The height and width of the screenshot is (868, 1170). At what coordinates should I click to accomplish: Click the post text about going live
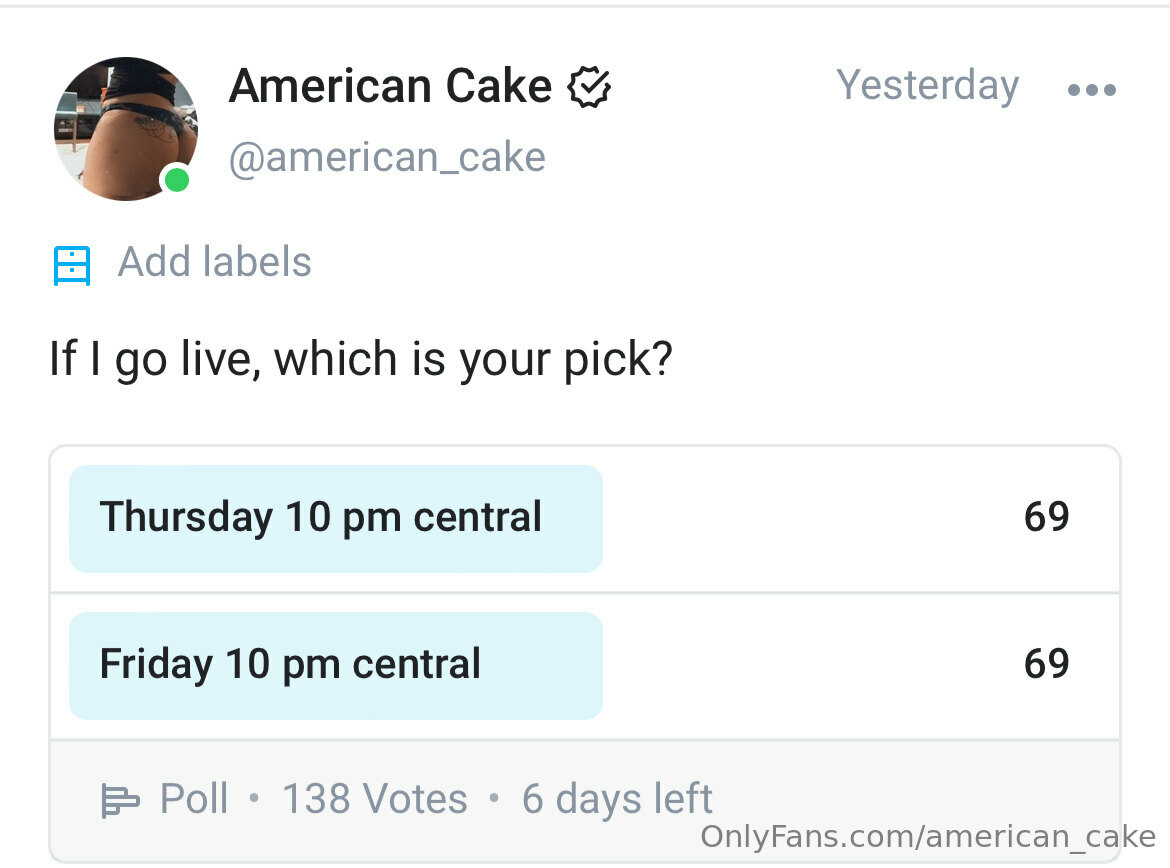361,360
